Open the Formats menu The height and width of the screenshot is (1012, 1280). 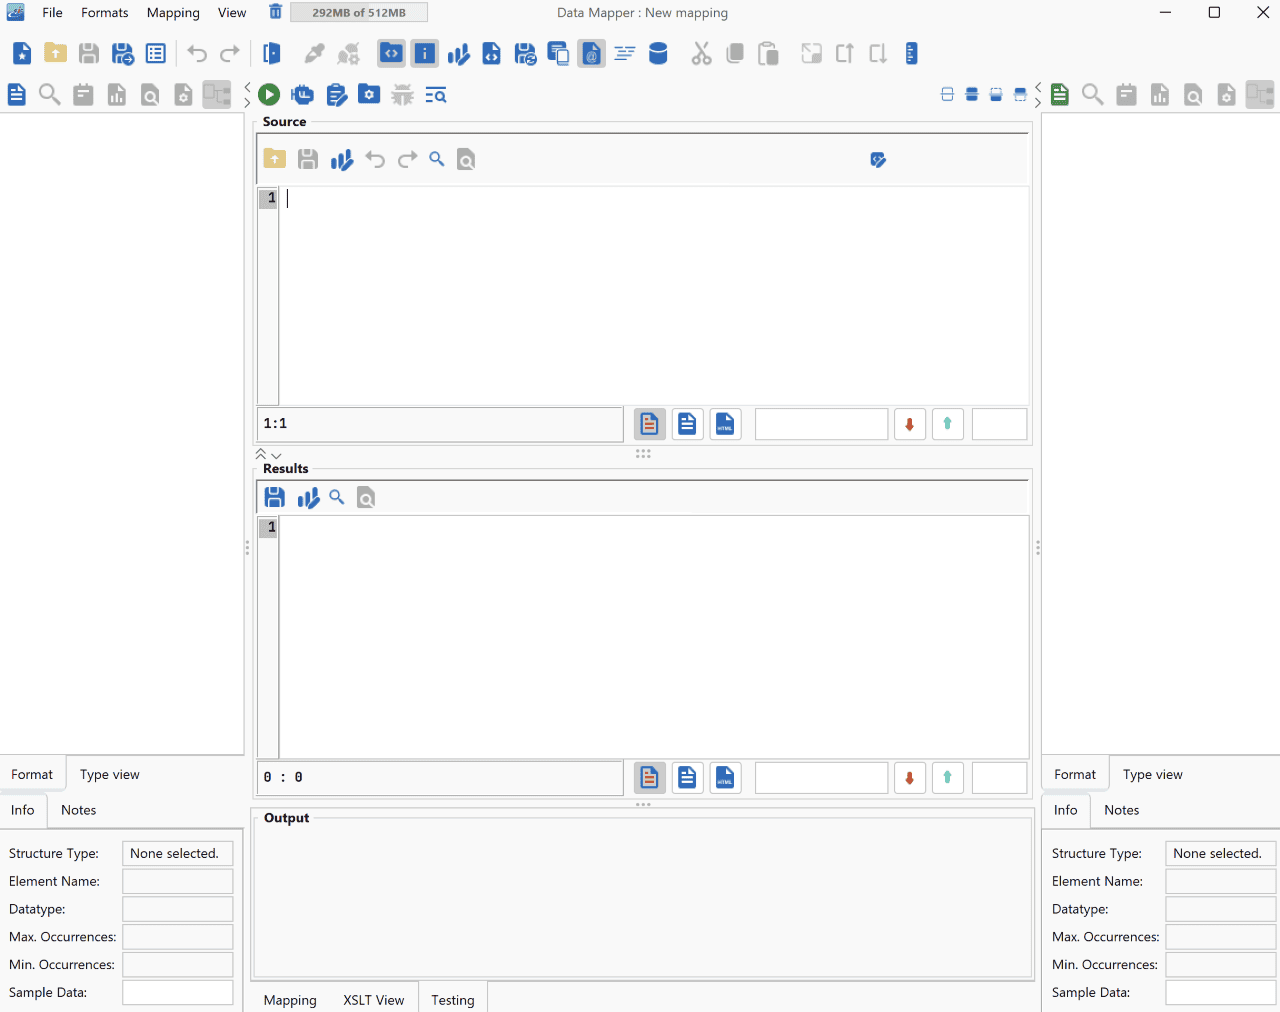coord(105,13)
